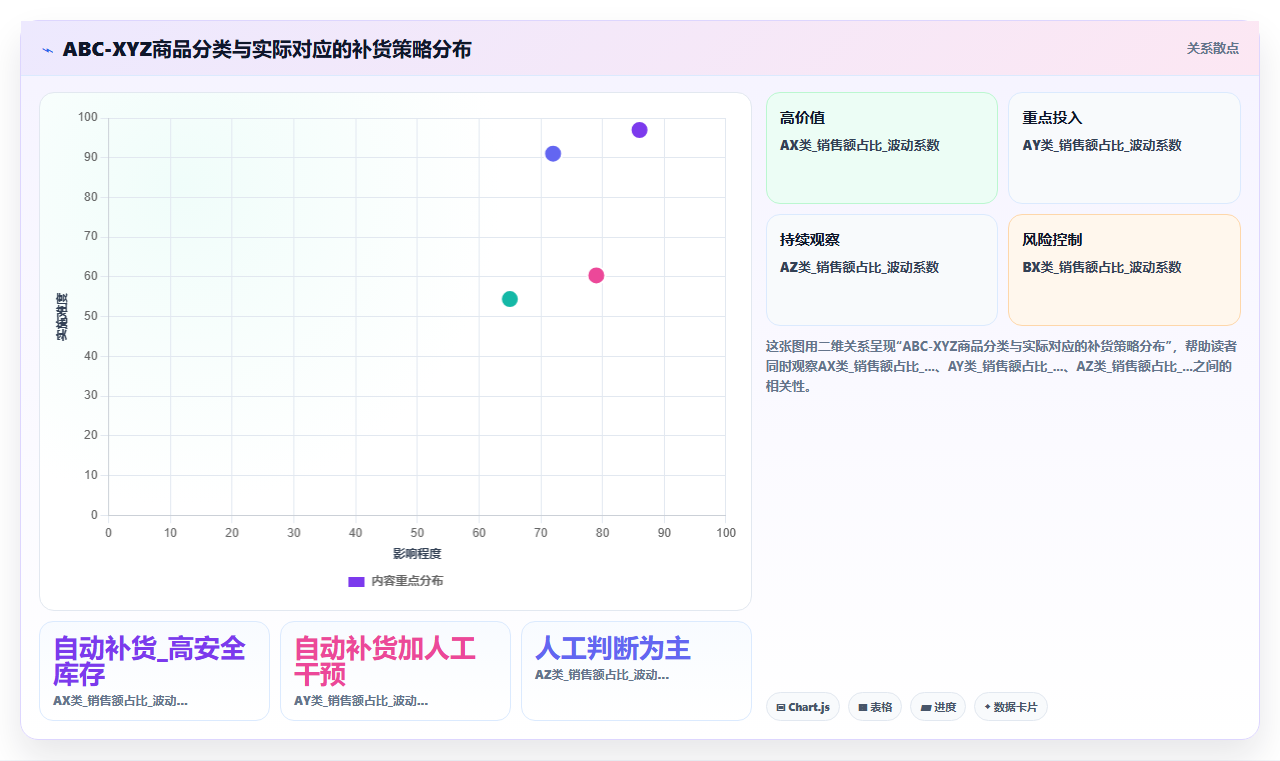The height and width of the screenshot is (761, 1280).
Task: Select the blue-violet scatter point near 72
Action: [553, 154]
